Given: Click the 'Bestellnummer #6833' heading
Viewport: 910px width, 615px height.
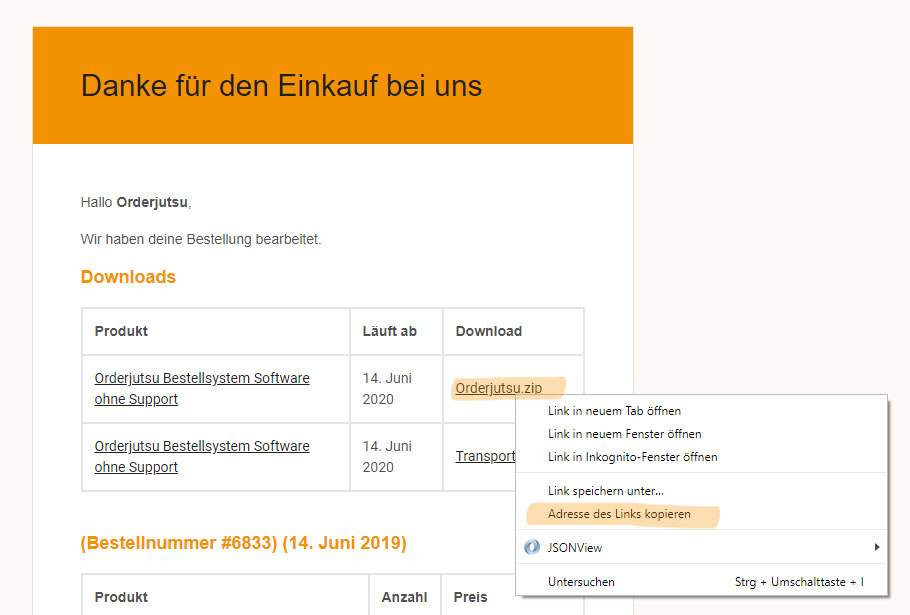Looking at the screenshot, I should (x=243, y=543).
